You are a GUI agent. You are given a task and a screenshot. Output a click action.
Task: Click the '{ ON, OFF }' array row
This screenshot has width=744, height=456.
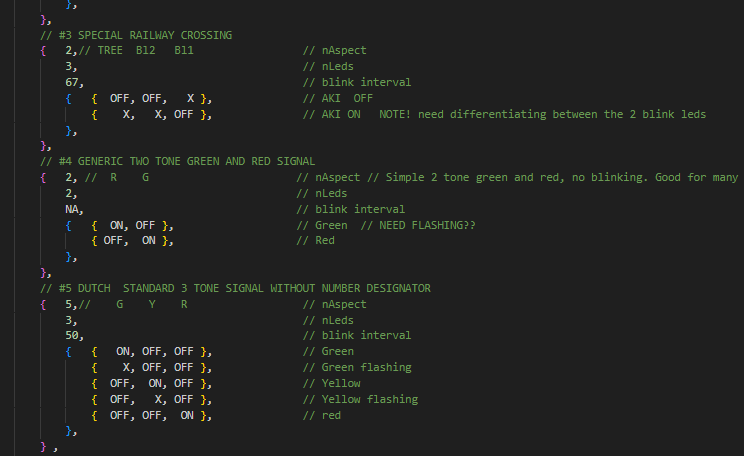point(131,225)
